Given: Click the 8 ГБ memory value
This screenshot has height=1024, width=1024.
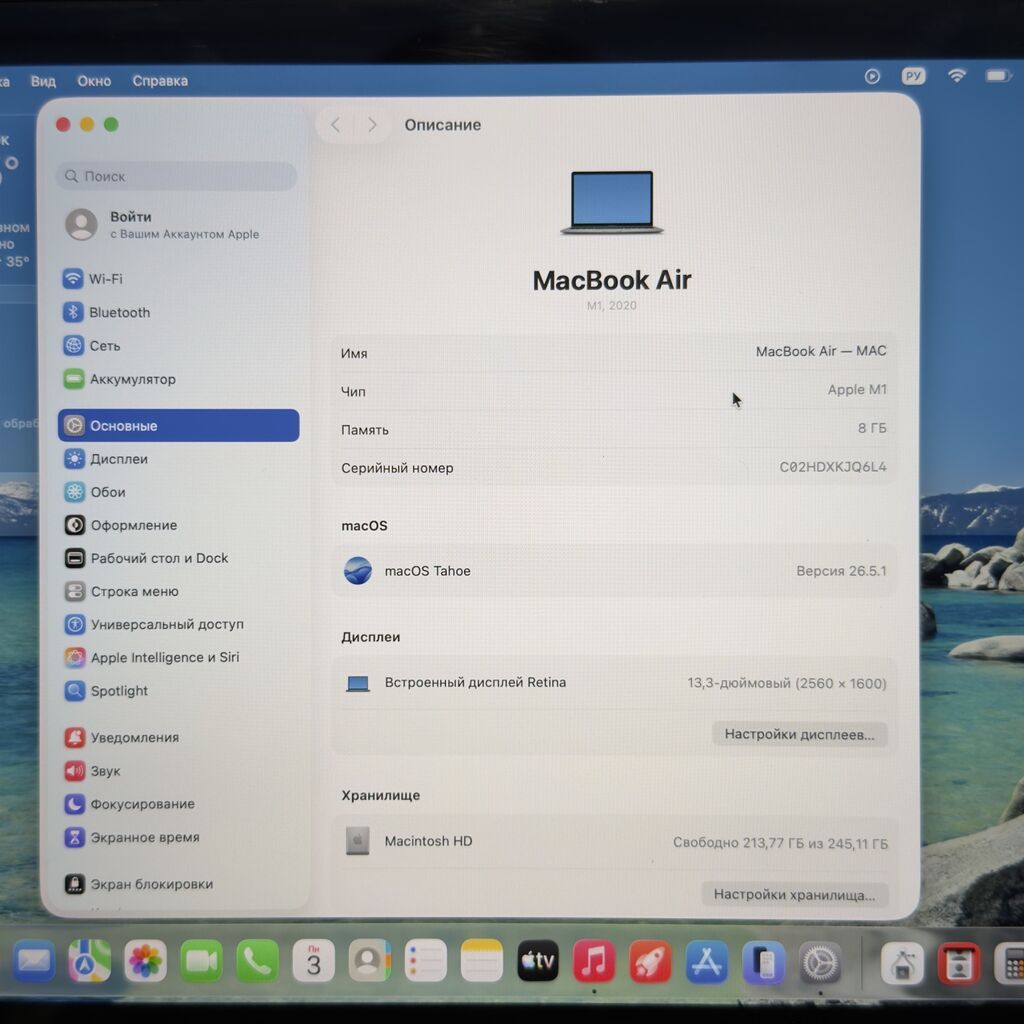Looking at the screenshot, I should pyautogui.click(x=872, y=428).
